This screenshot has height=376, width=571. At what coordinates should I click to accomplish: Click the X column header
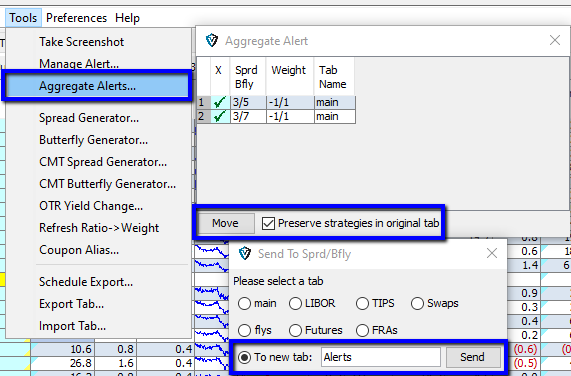pos(220,77)
